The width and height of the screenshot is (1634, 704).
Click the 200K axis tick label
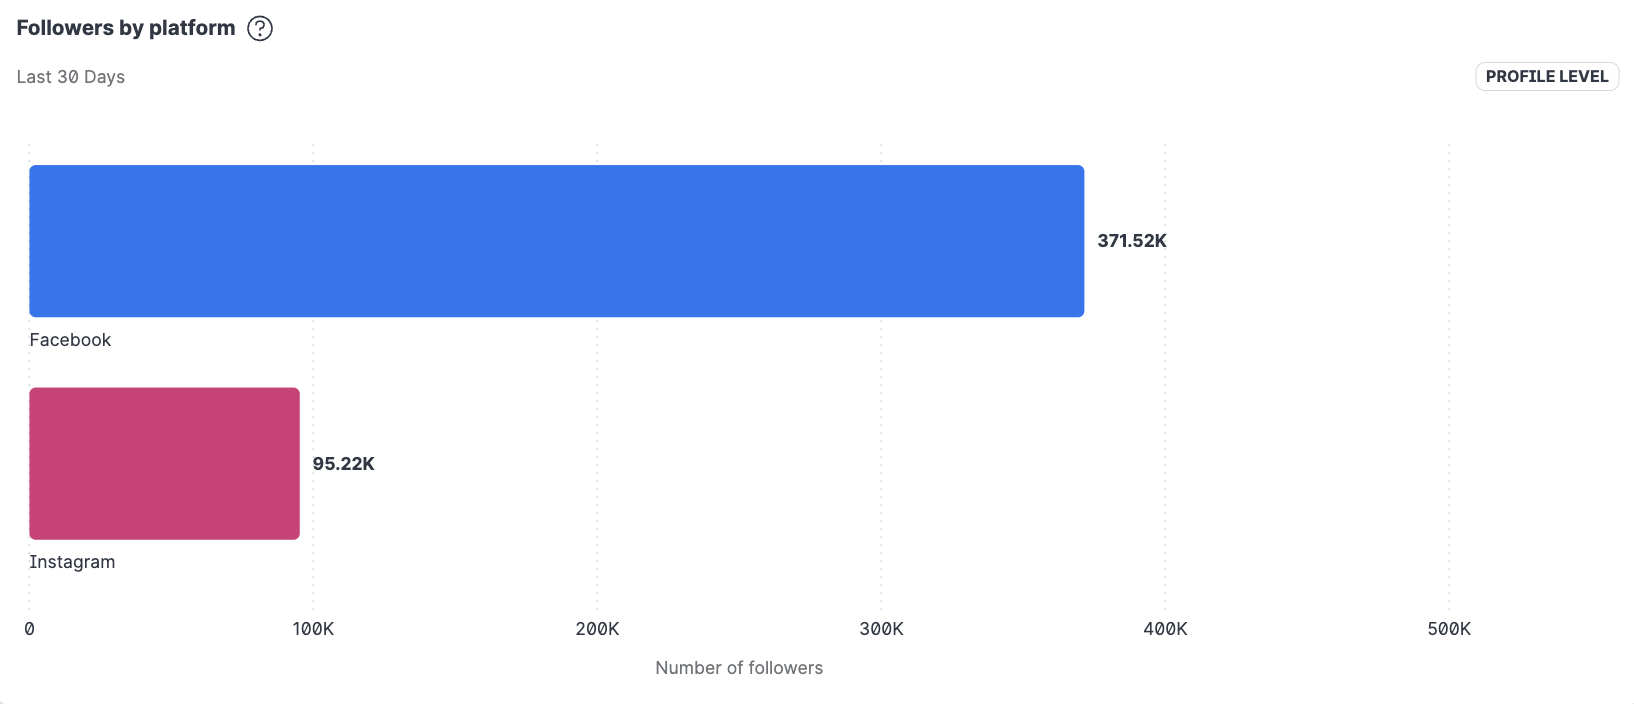pyautogui.click(x=597, y=629)
